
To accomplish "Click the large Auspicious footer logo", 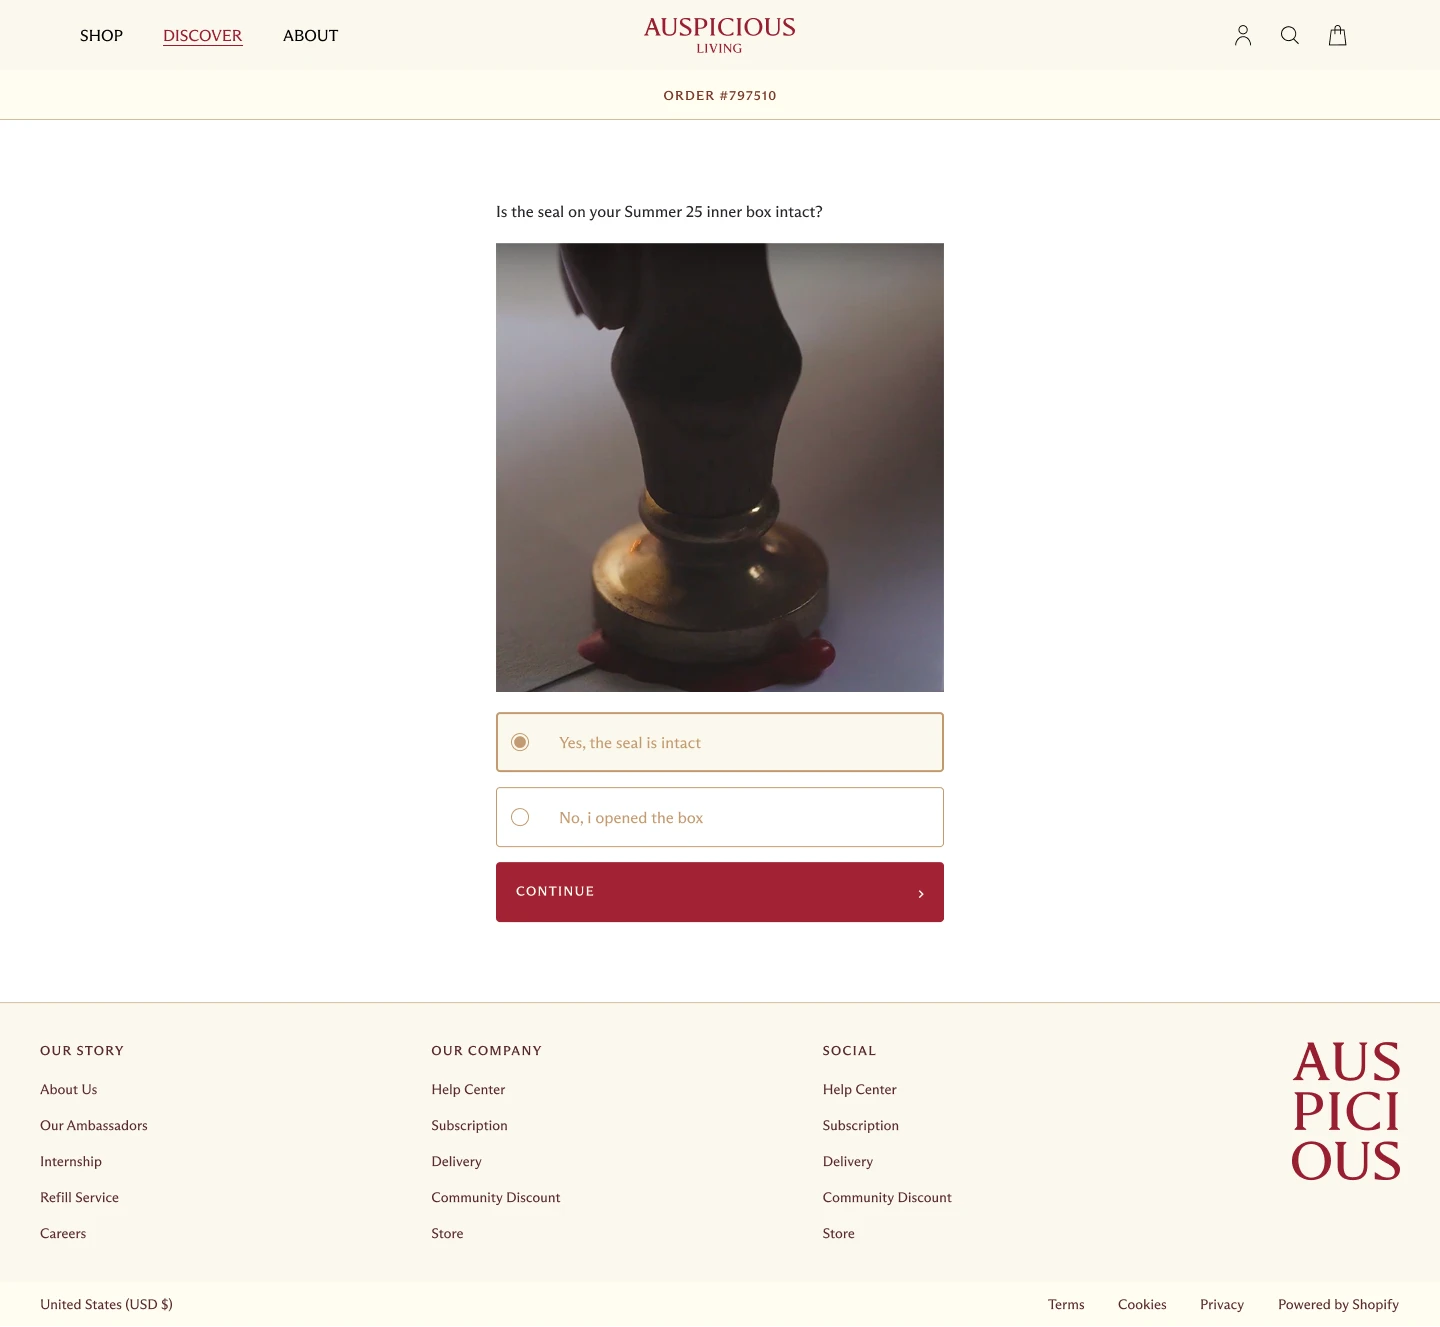I will 1346,1111.
